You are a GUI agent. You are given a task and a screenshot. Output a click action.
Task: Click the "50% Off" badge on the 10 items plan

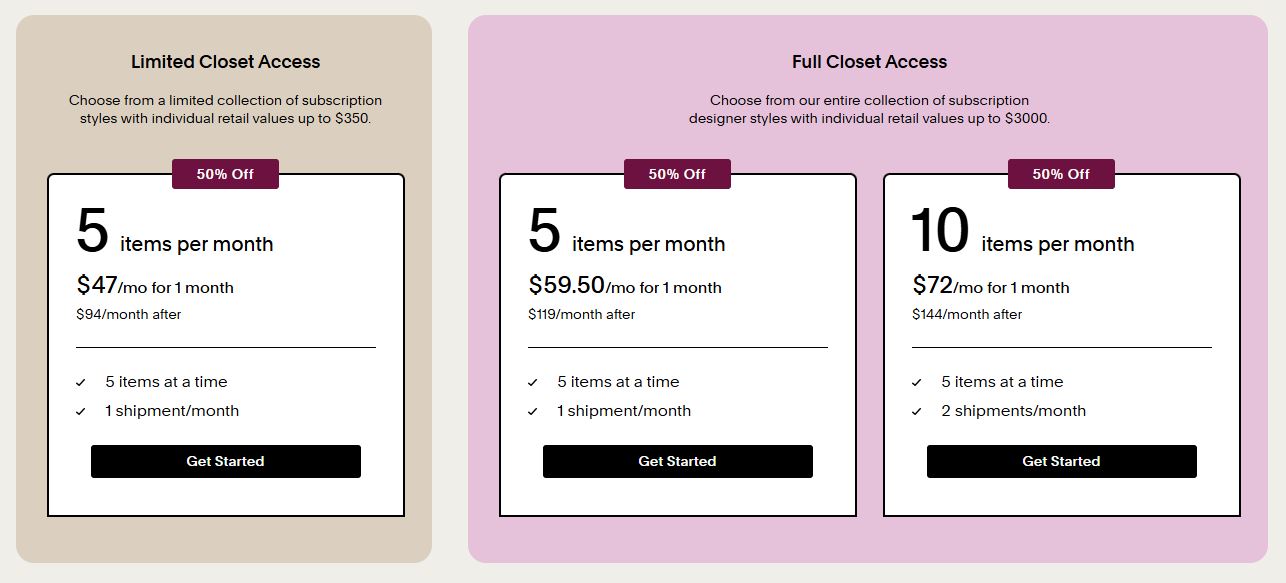click(x=1061, y=173)
